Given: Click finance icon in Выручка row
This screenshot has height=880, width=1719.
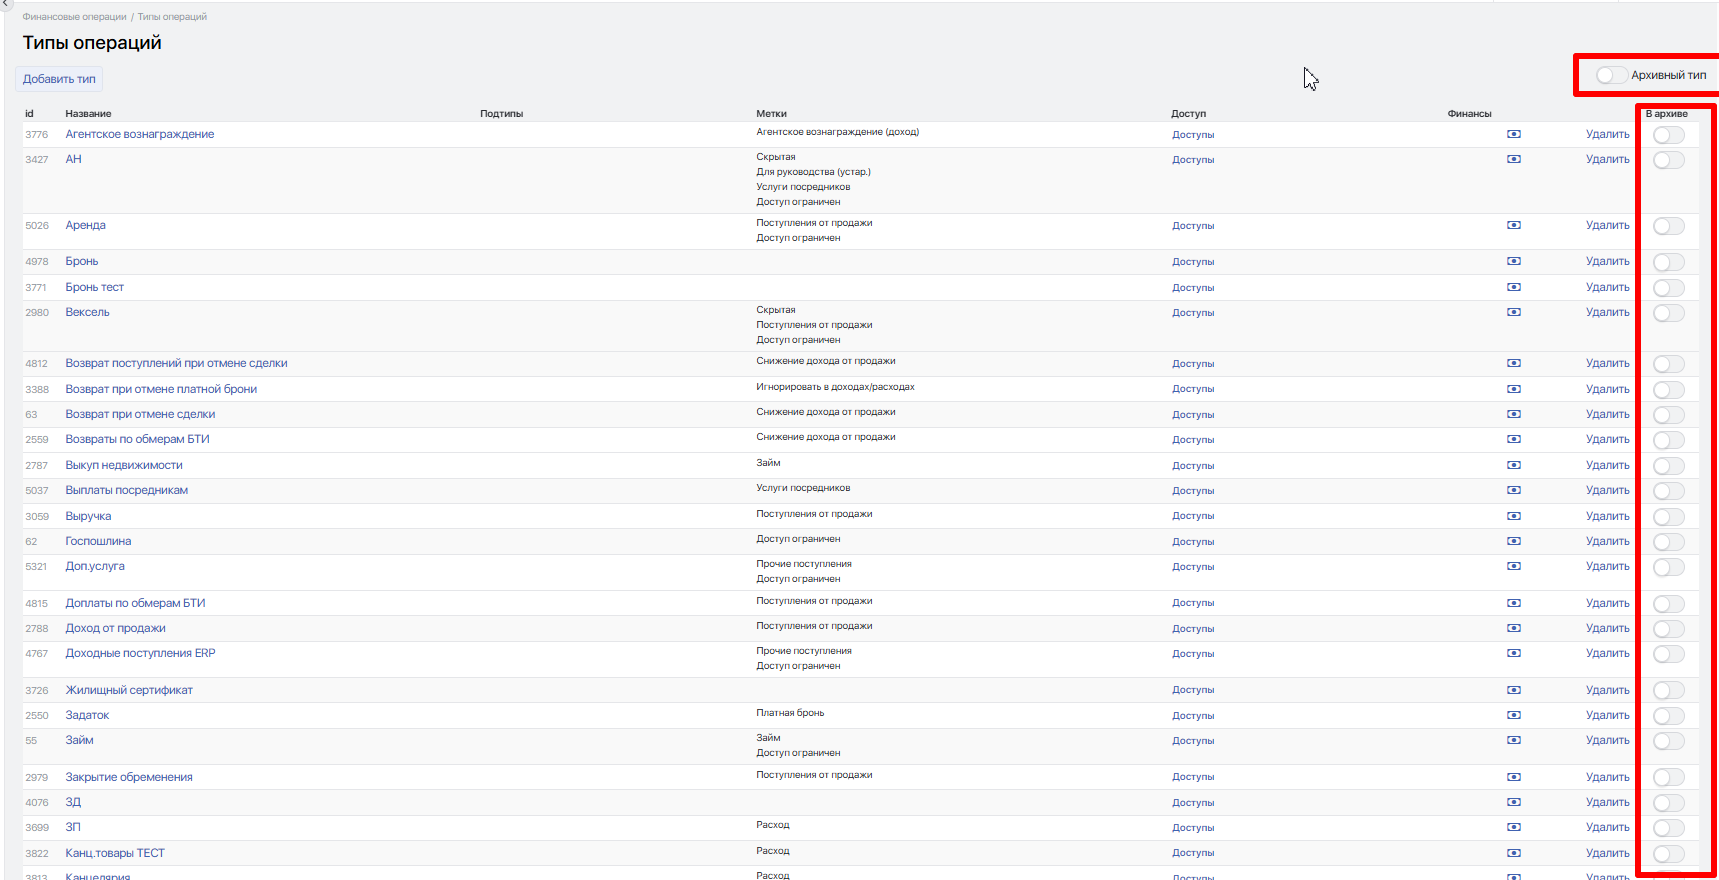Looking at the screenshot, I should tap(1513, 516).
